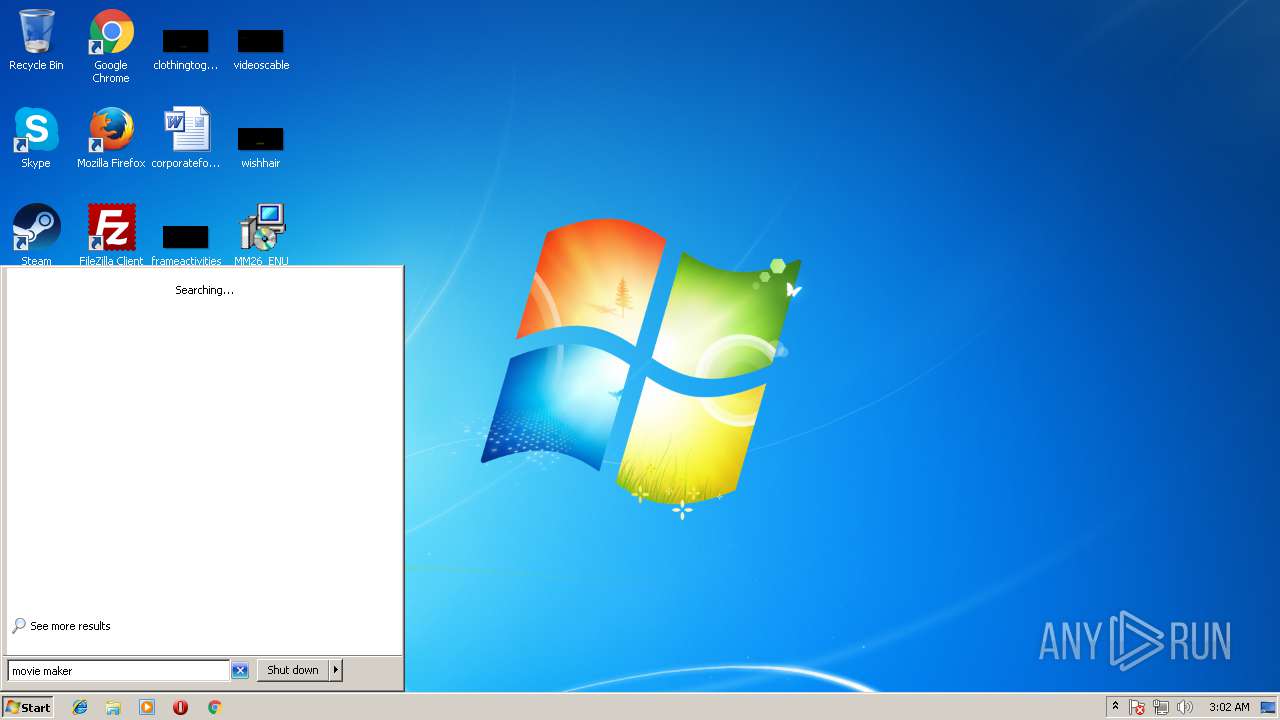Image resolution: width=1280 pixels, height=720 pixels.
Task: Launch Mozilla Firefox desktop shortcut
Action: pyautogui.click(x=111, y=138)
